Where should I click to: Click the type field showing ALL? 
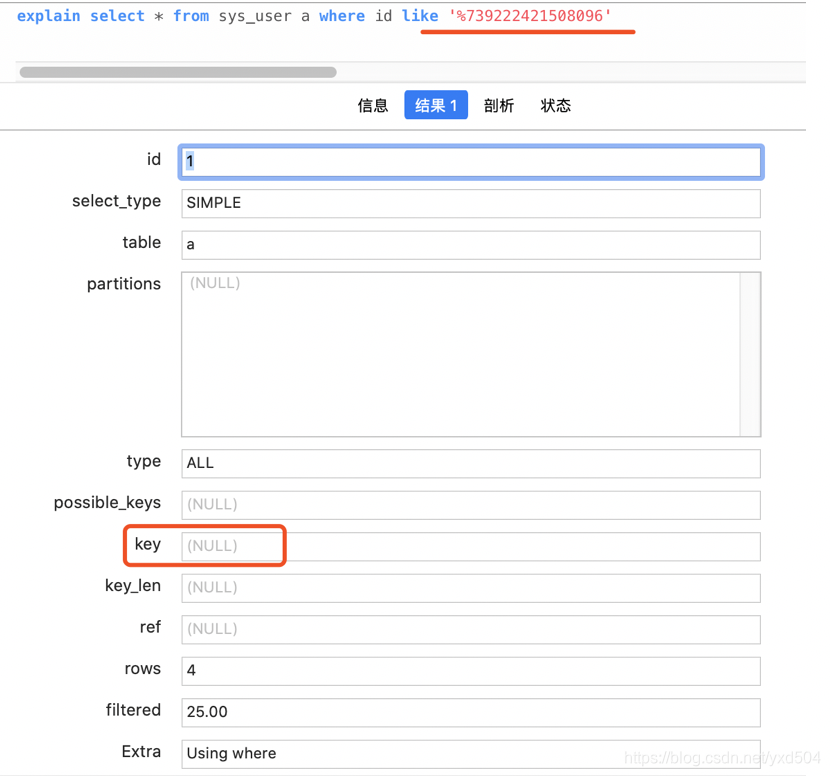point(471,463)
